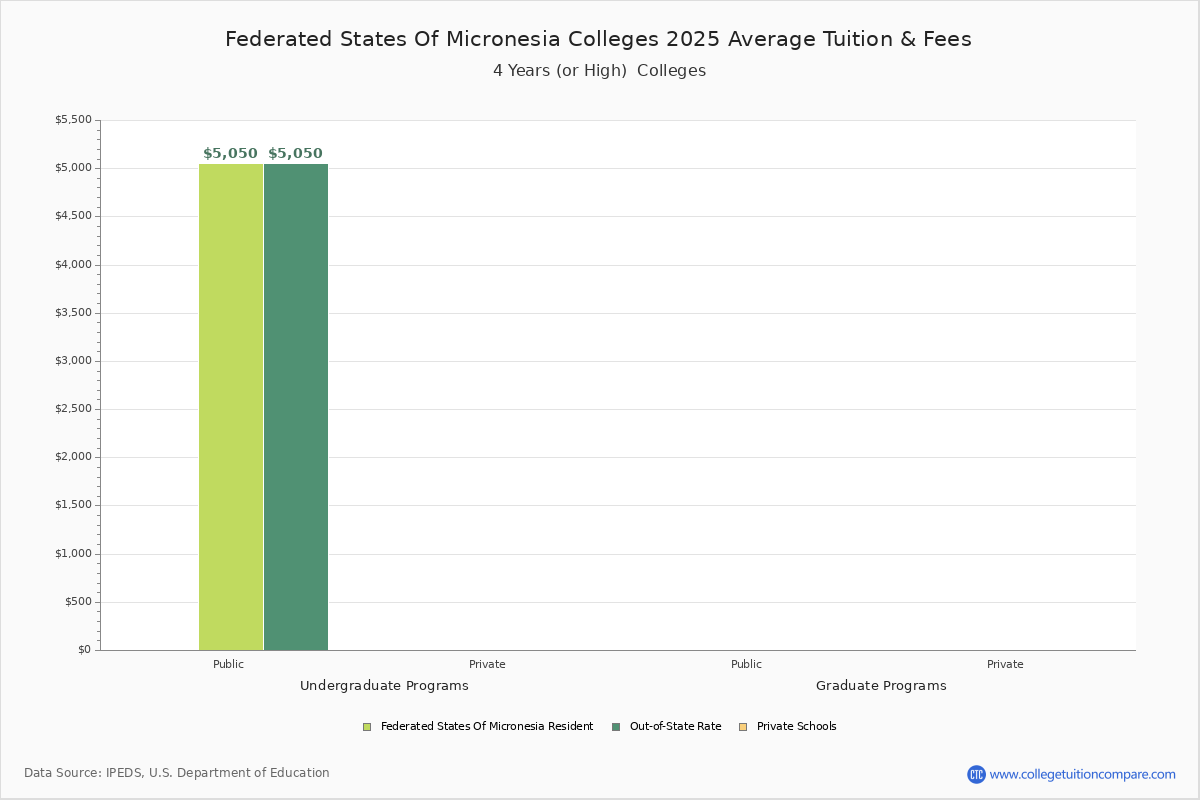Click the IPEDS Data Source text
Screen dimensions: 1200x800
coord(177,773)
